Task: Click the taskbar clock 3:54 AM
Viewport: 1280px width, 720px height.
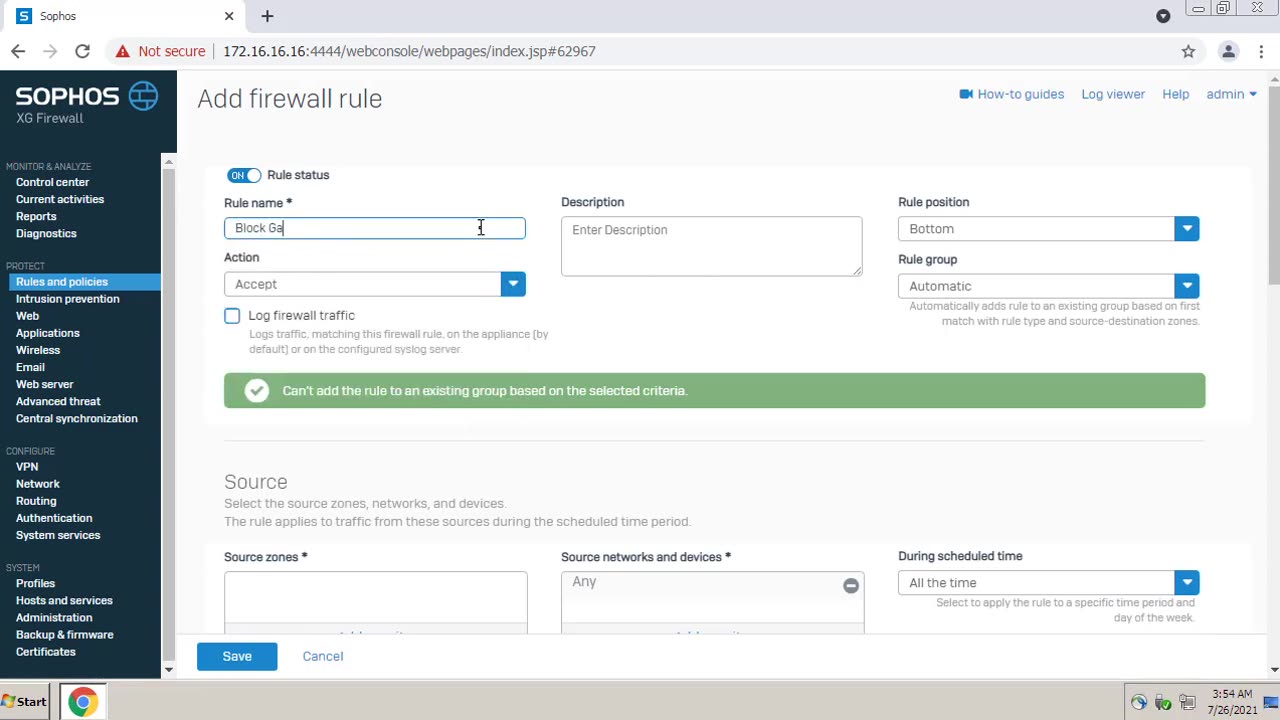Action: [x=1232, y=694]
